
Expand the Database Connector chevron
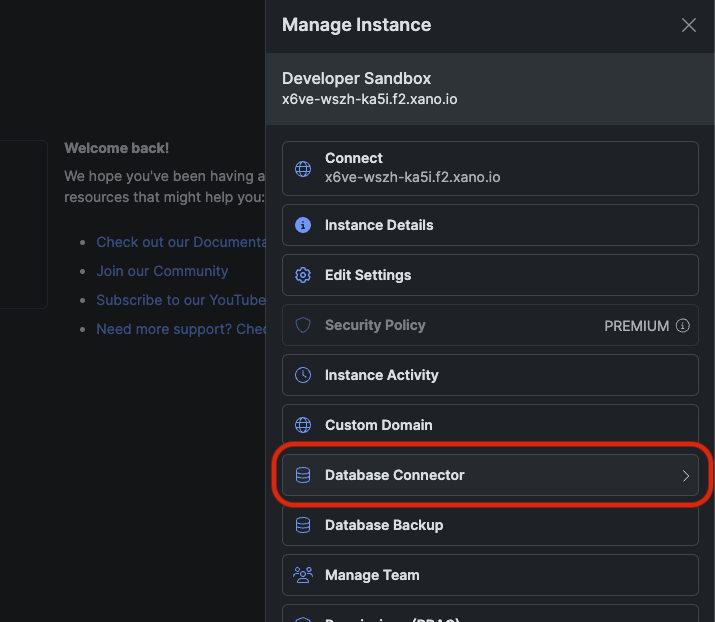(685, 476)
